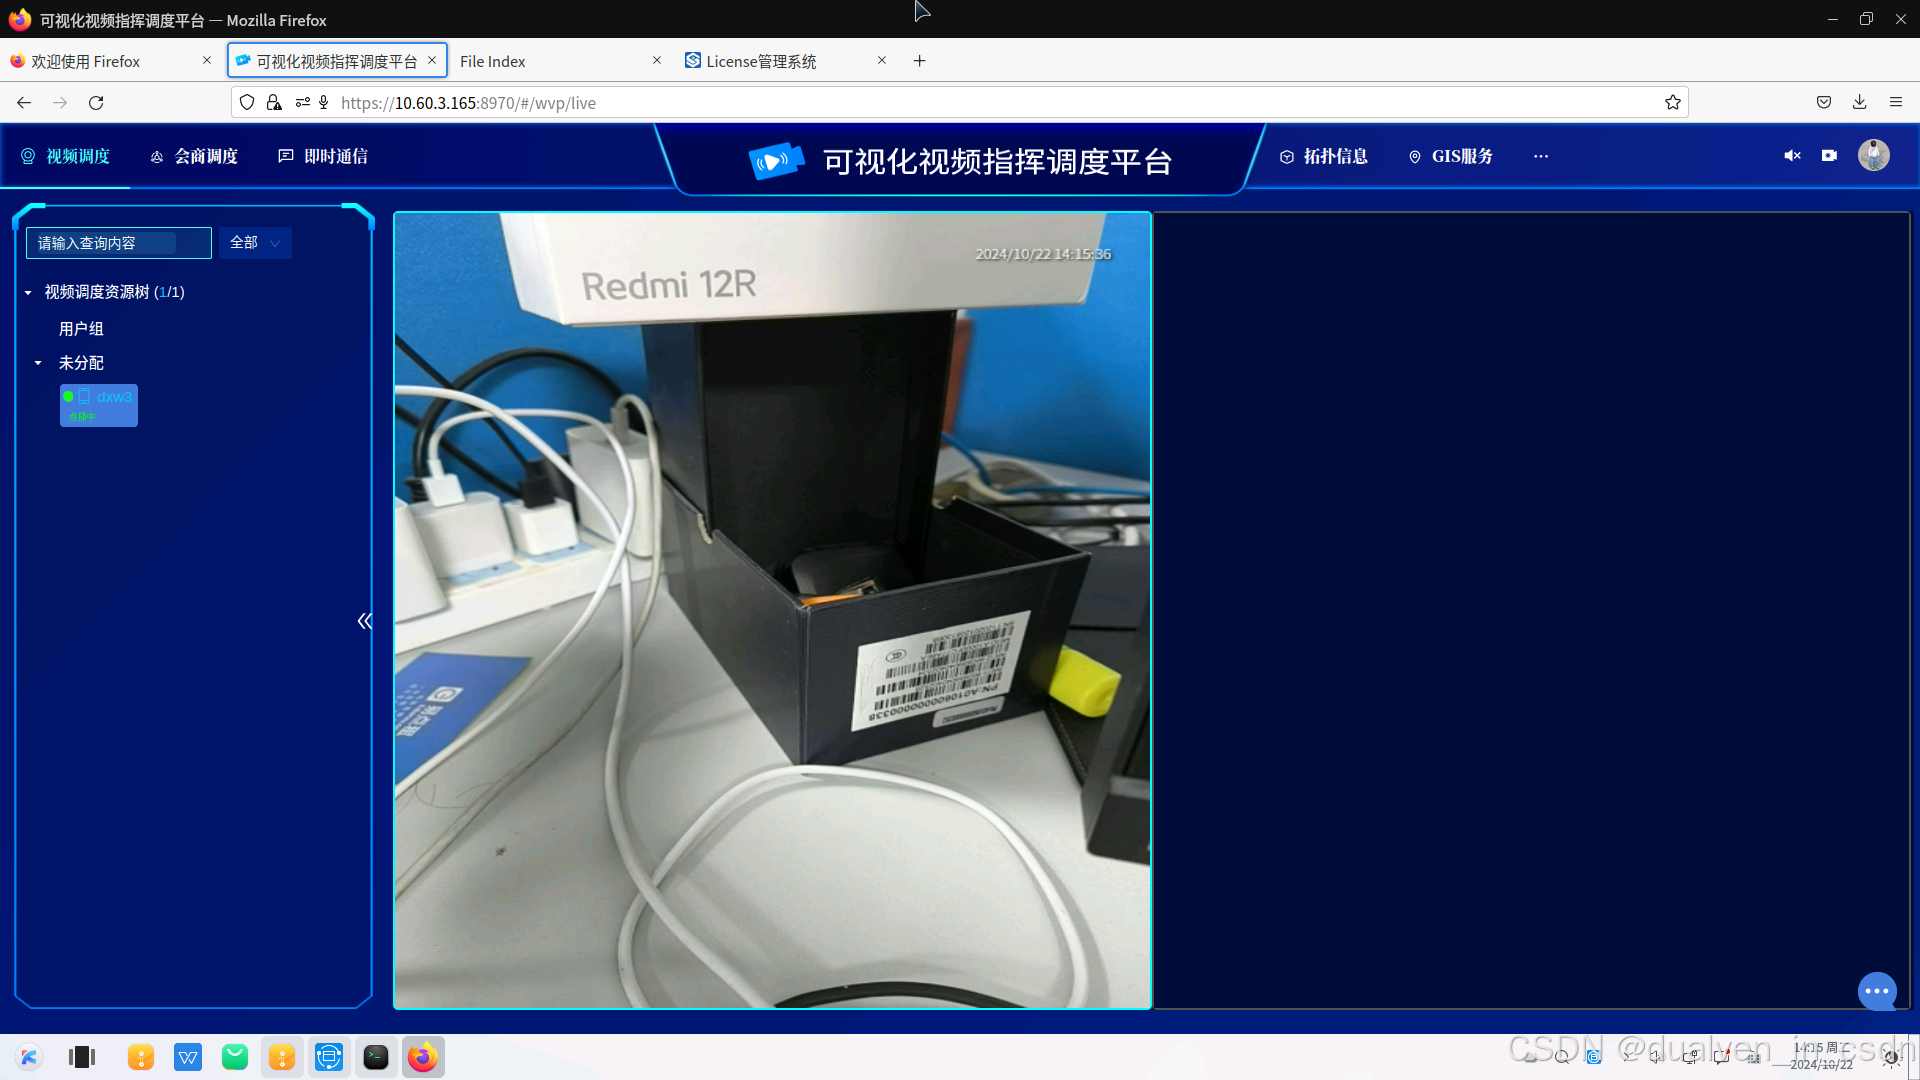Switch to the File Index tab
Viewport: 1920px width, 1080px height.
[x=492, y=61]
